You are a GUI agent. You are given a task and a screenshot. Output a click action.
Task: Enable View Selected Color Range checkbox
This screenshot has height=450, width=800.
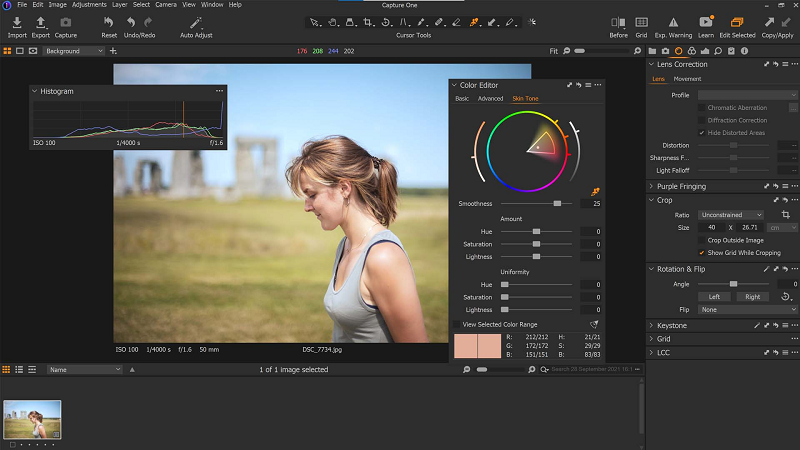(456, 324)
